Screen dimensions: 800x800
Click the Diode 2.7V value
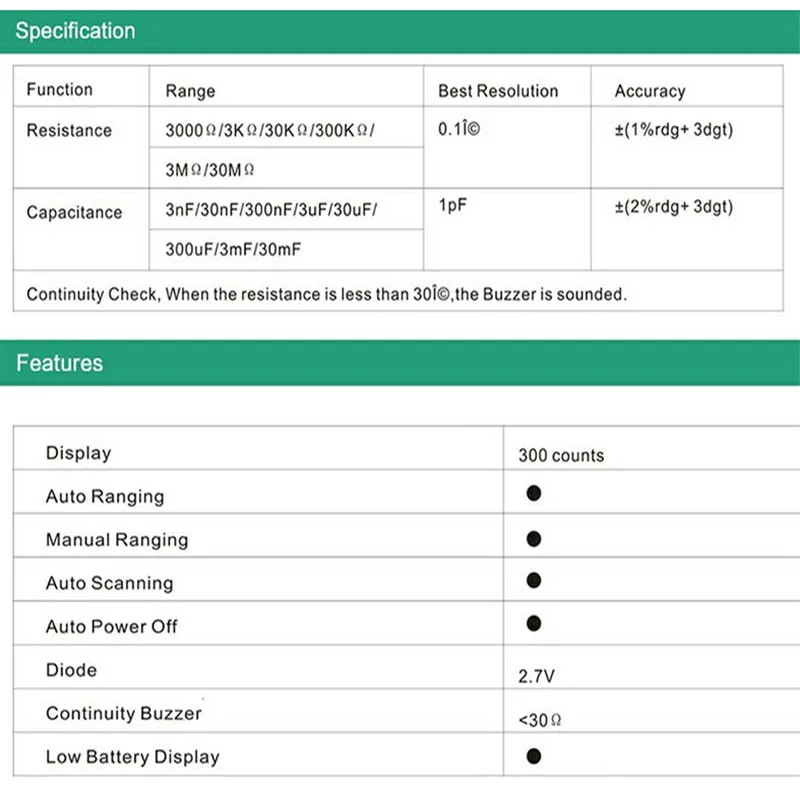coord(536,677)
